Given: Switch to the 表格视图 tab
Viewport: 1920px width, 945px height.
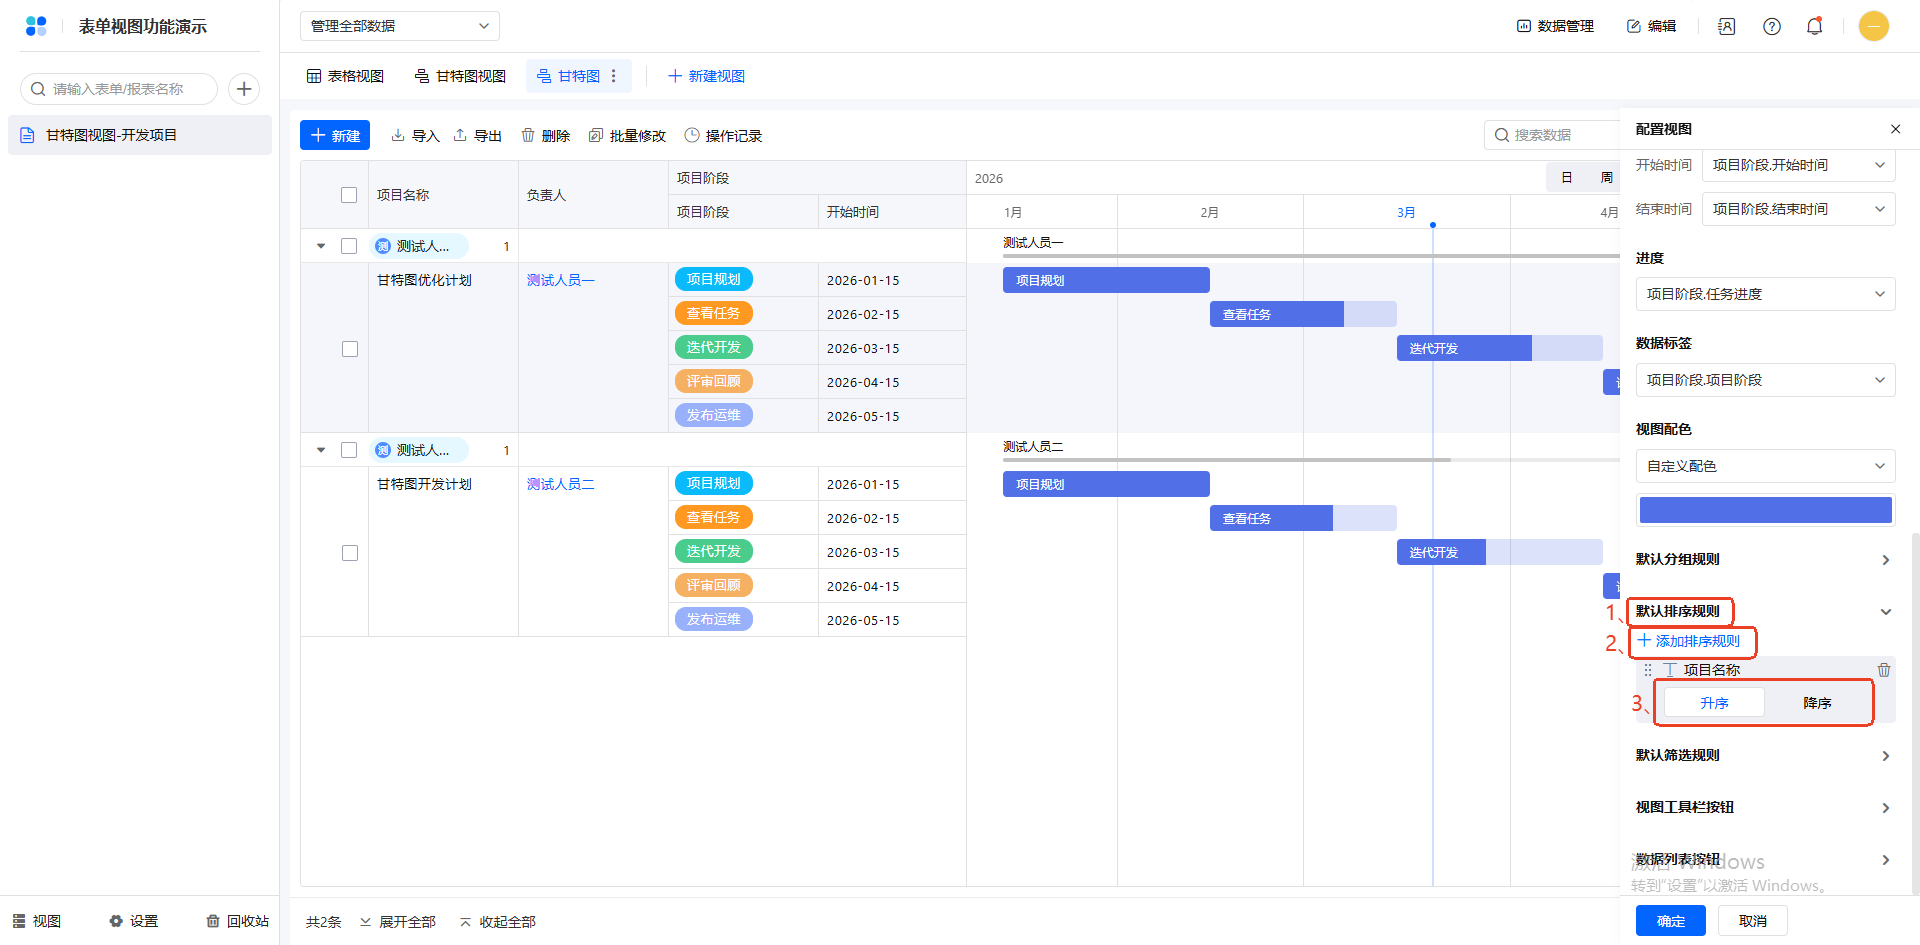Looking at the screenshot, I should (345, 76).
